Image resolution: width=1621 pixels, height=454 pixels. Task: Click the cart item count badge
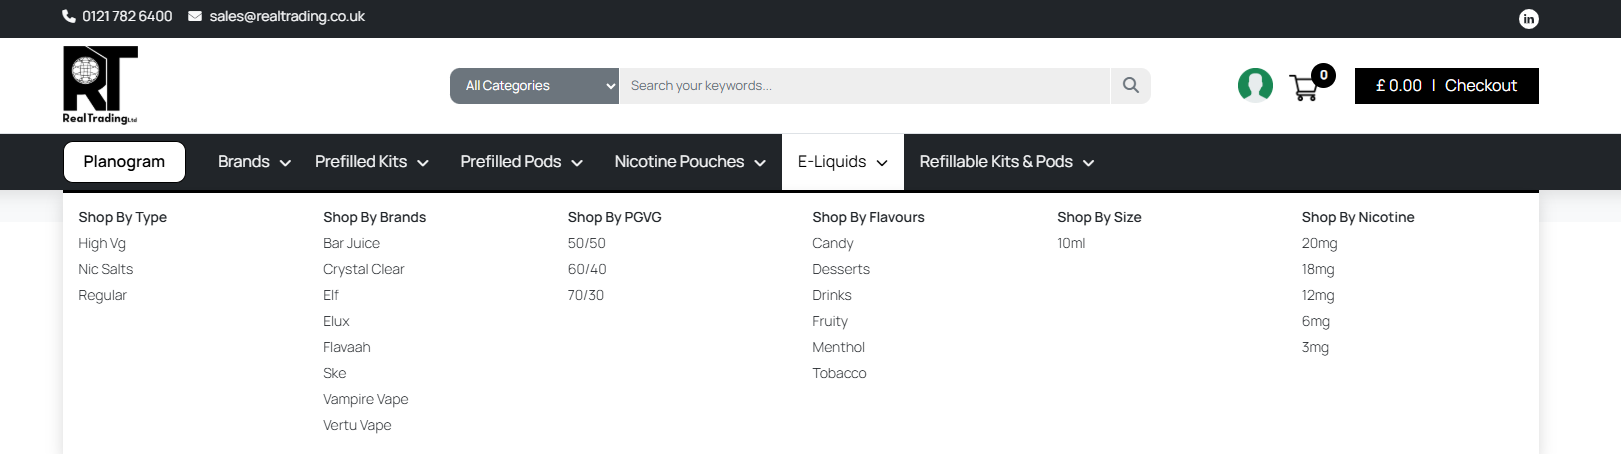tap(1323, 75)
